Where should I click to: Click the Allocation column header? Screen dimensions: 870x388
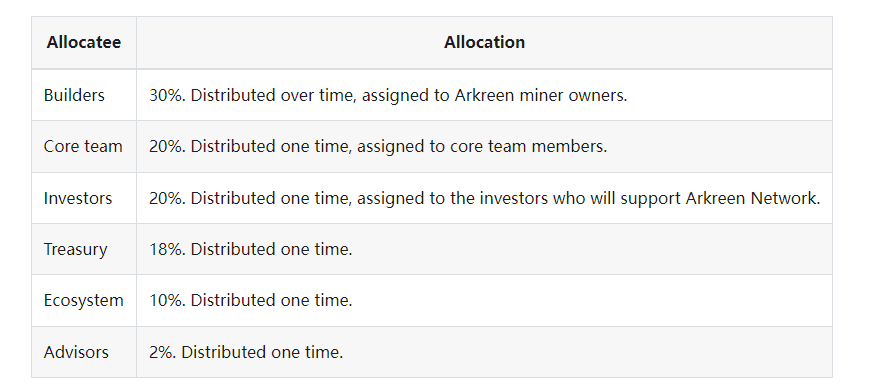[x=484, y=43]
